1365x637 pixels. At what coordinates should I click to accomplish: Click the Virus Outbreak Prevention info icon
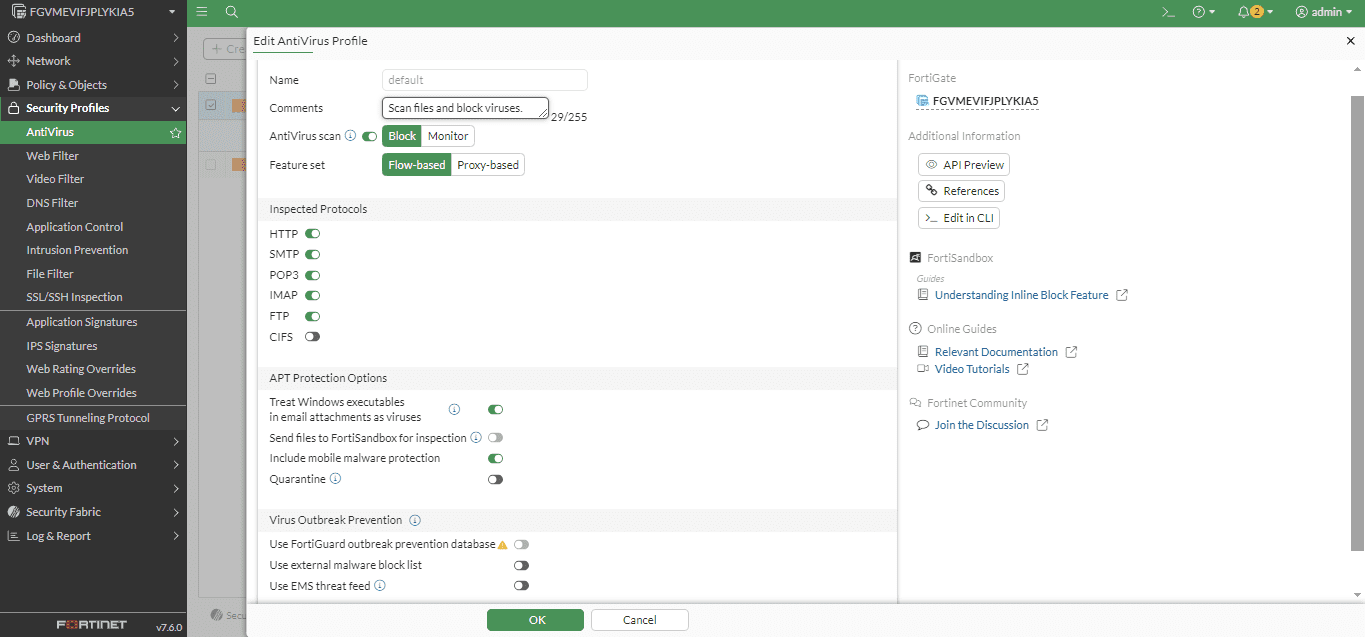pyautogui.click(x=415, y=520)
